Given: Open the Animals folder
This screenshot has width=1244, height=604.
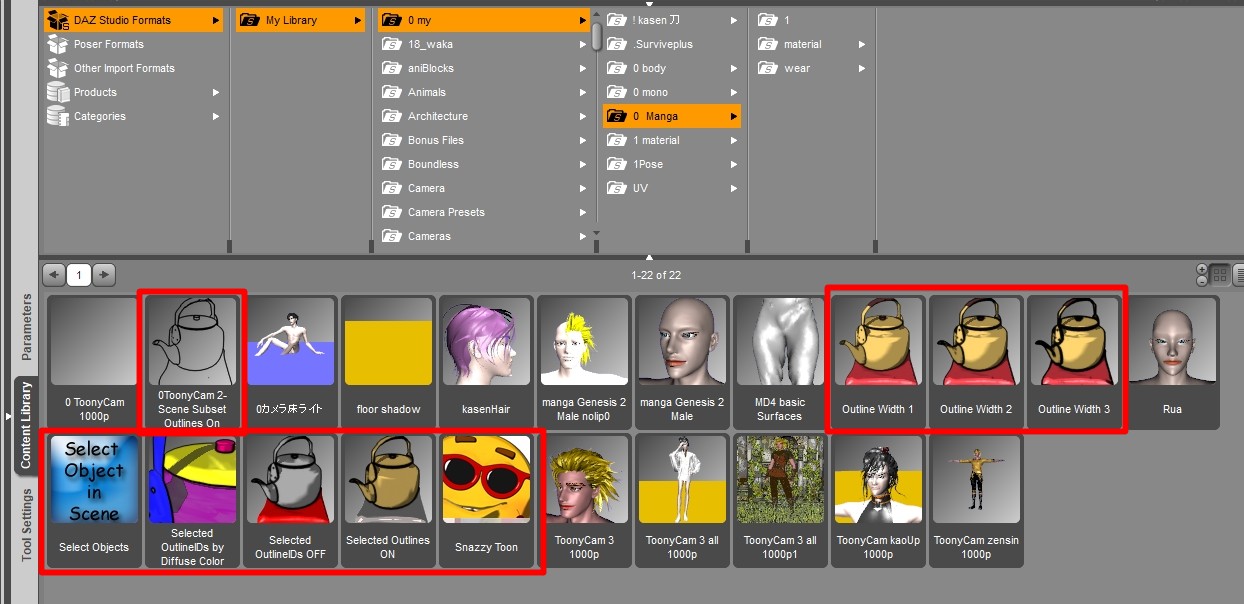Looking at the screenshot, I should 484,92.
